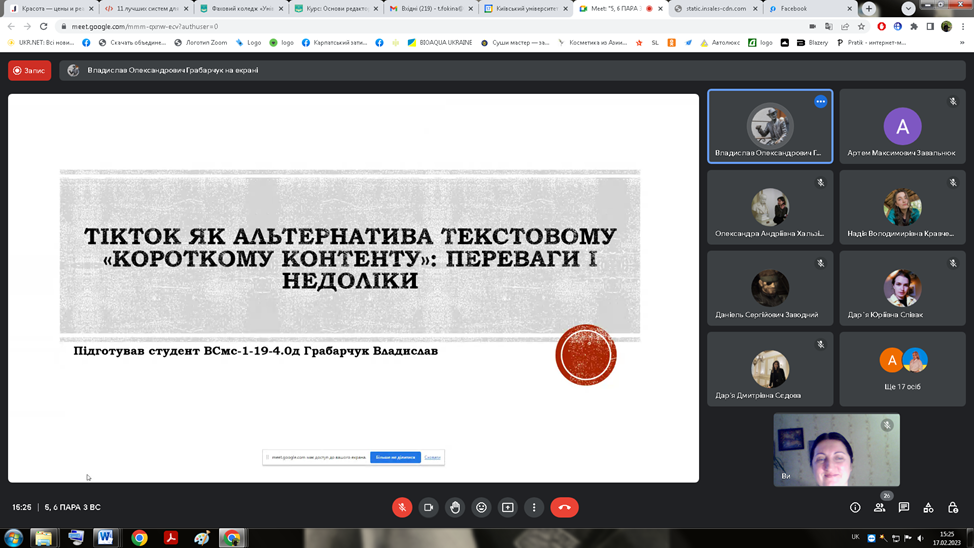The height and width of the screenshot is (548, 974).
Task: Select Артем Максимович Завальнюк's video tile
Action: click(902, 127)
